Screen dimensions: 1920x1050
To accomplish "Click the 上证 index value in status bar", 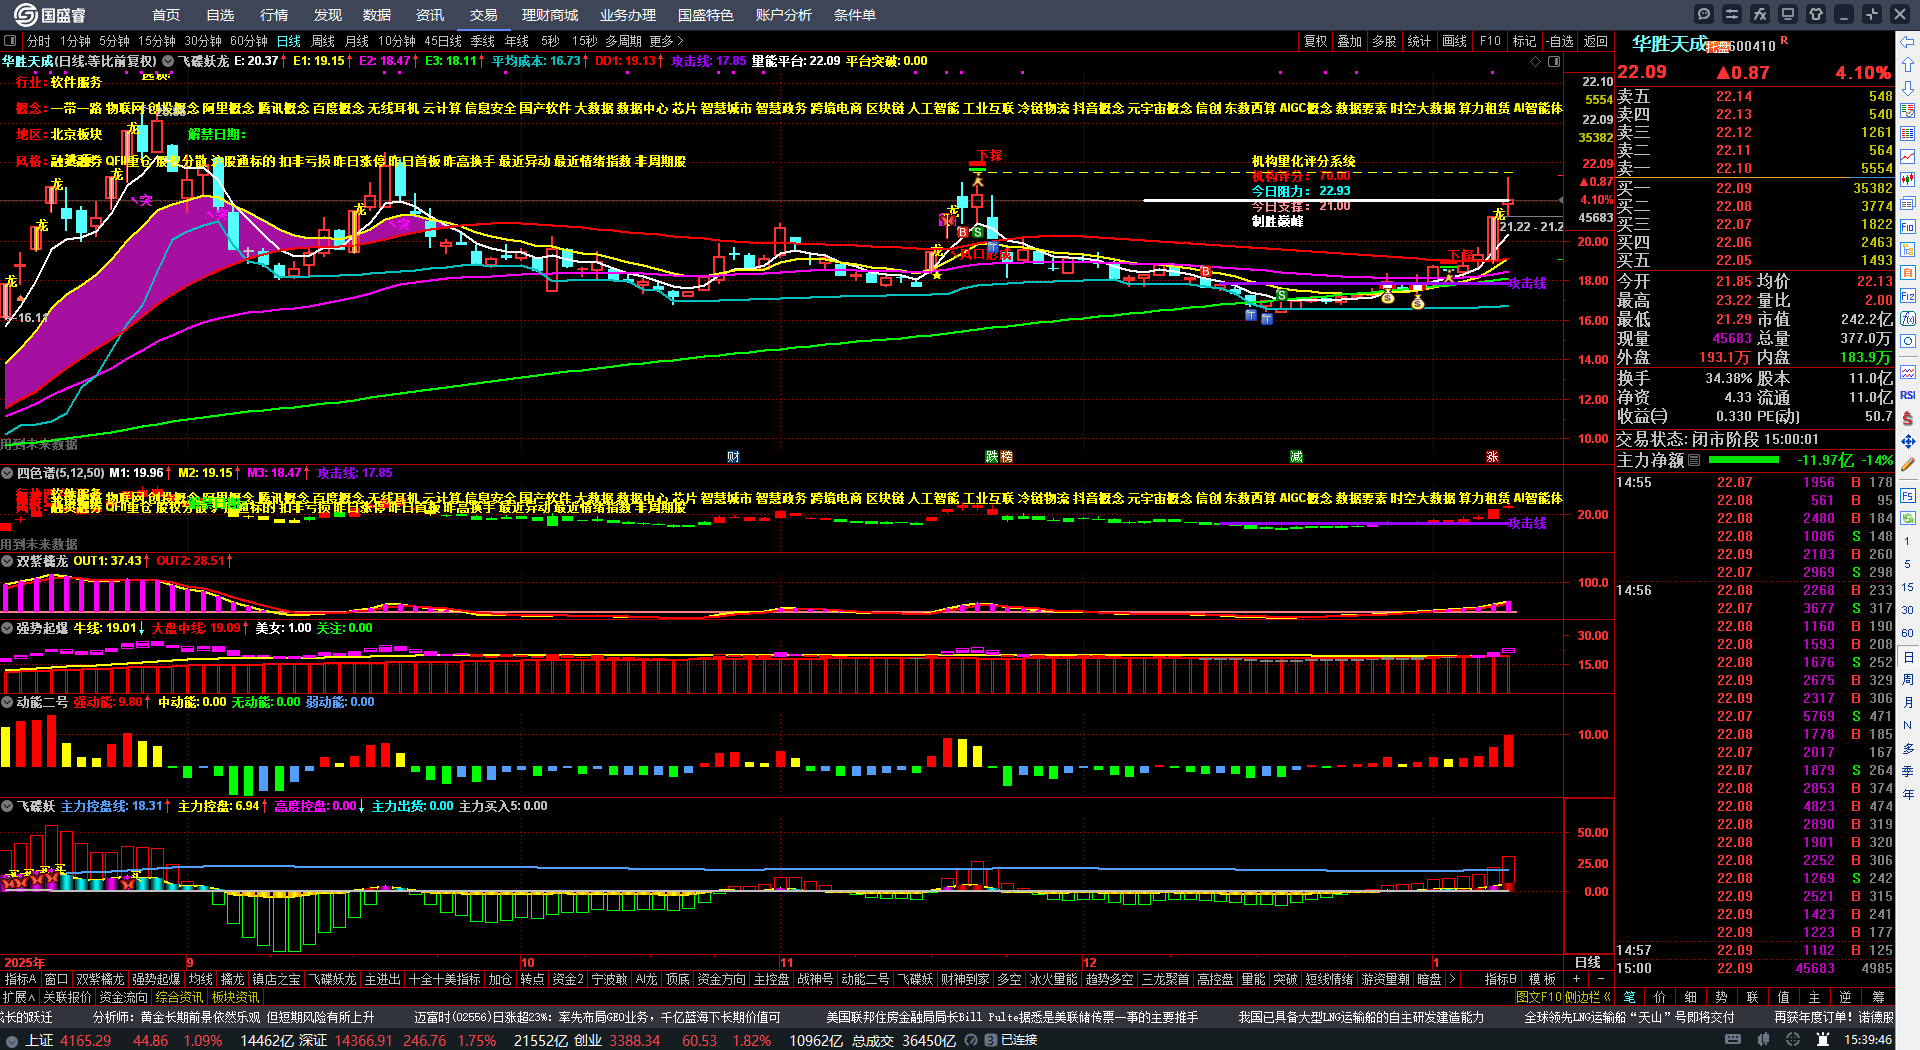I will [x=86, y=1040].
